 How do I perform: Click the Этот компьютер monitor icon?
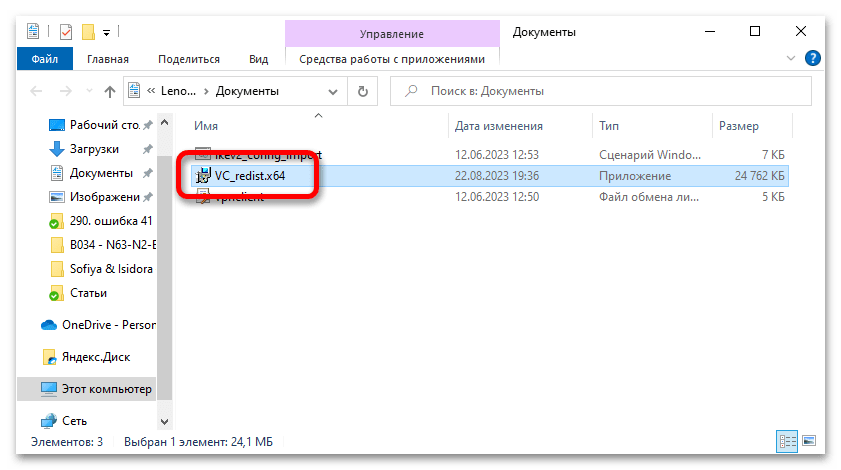tap(49, 389)
